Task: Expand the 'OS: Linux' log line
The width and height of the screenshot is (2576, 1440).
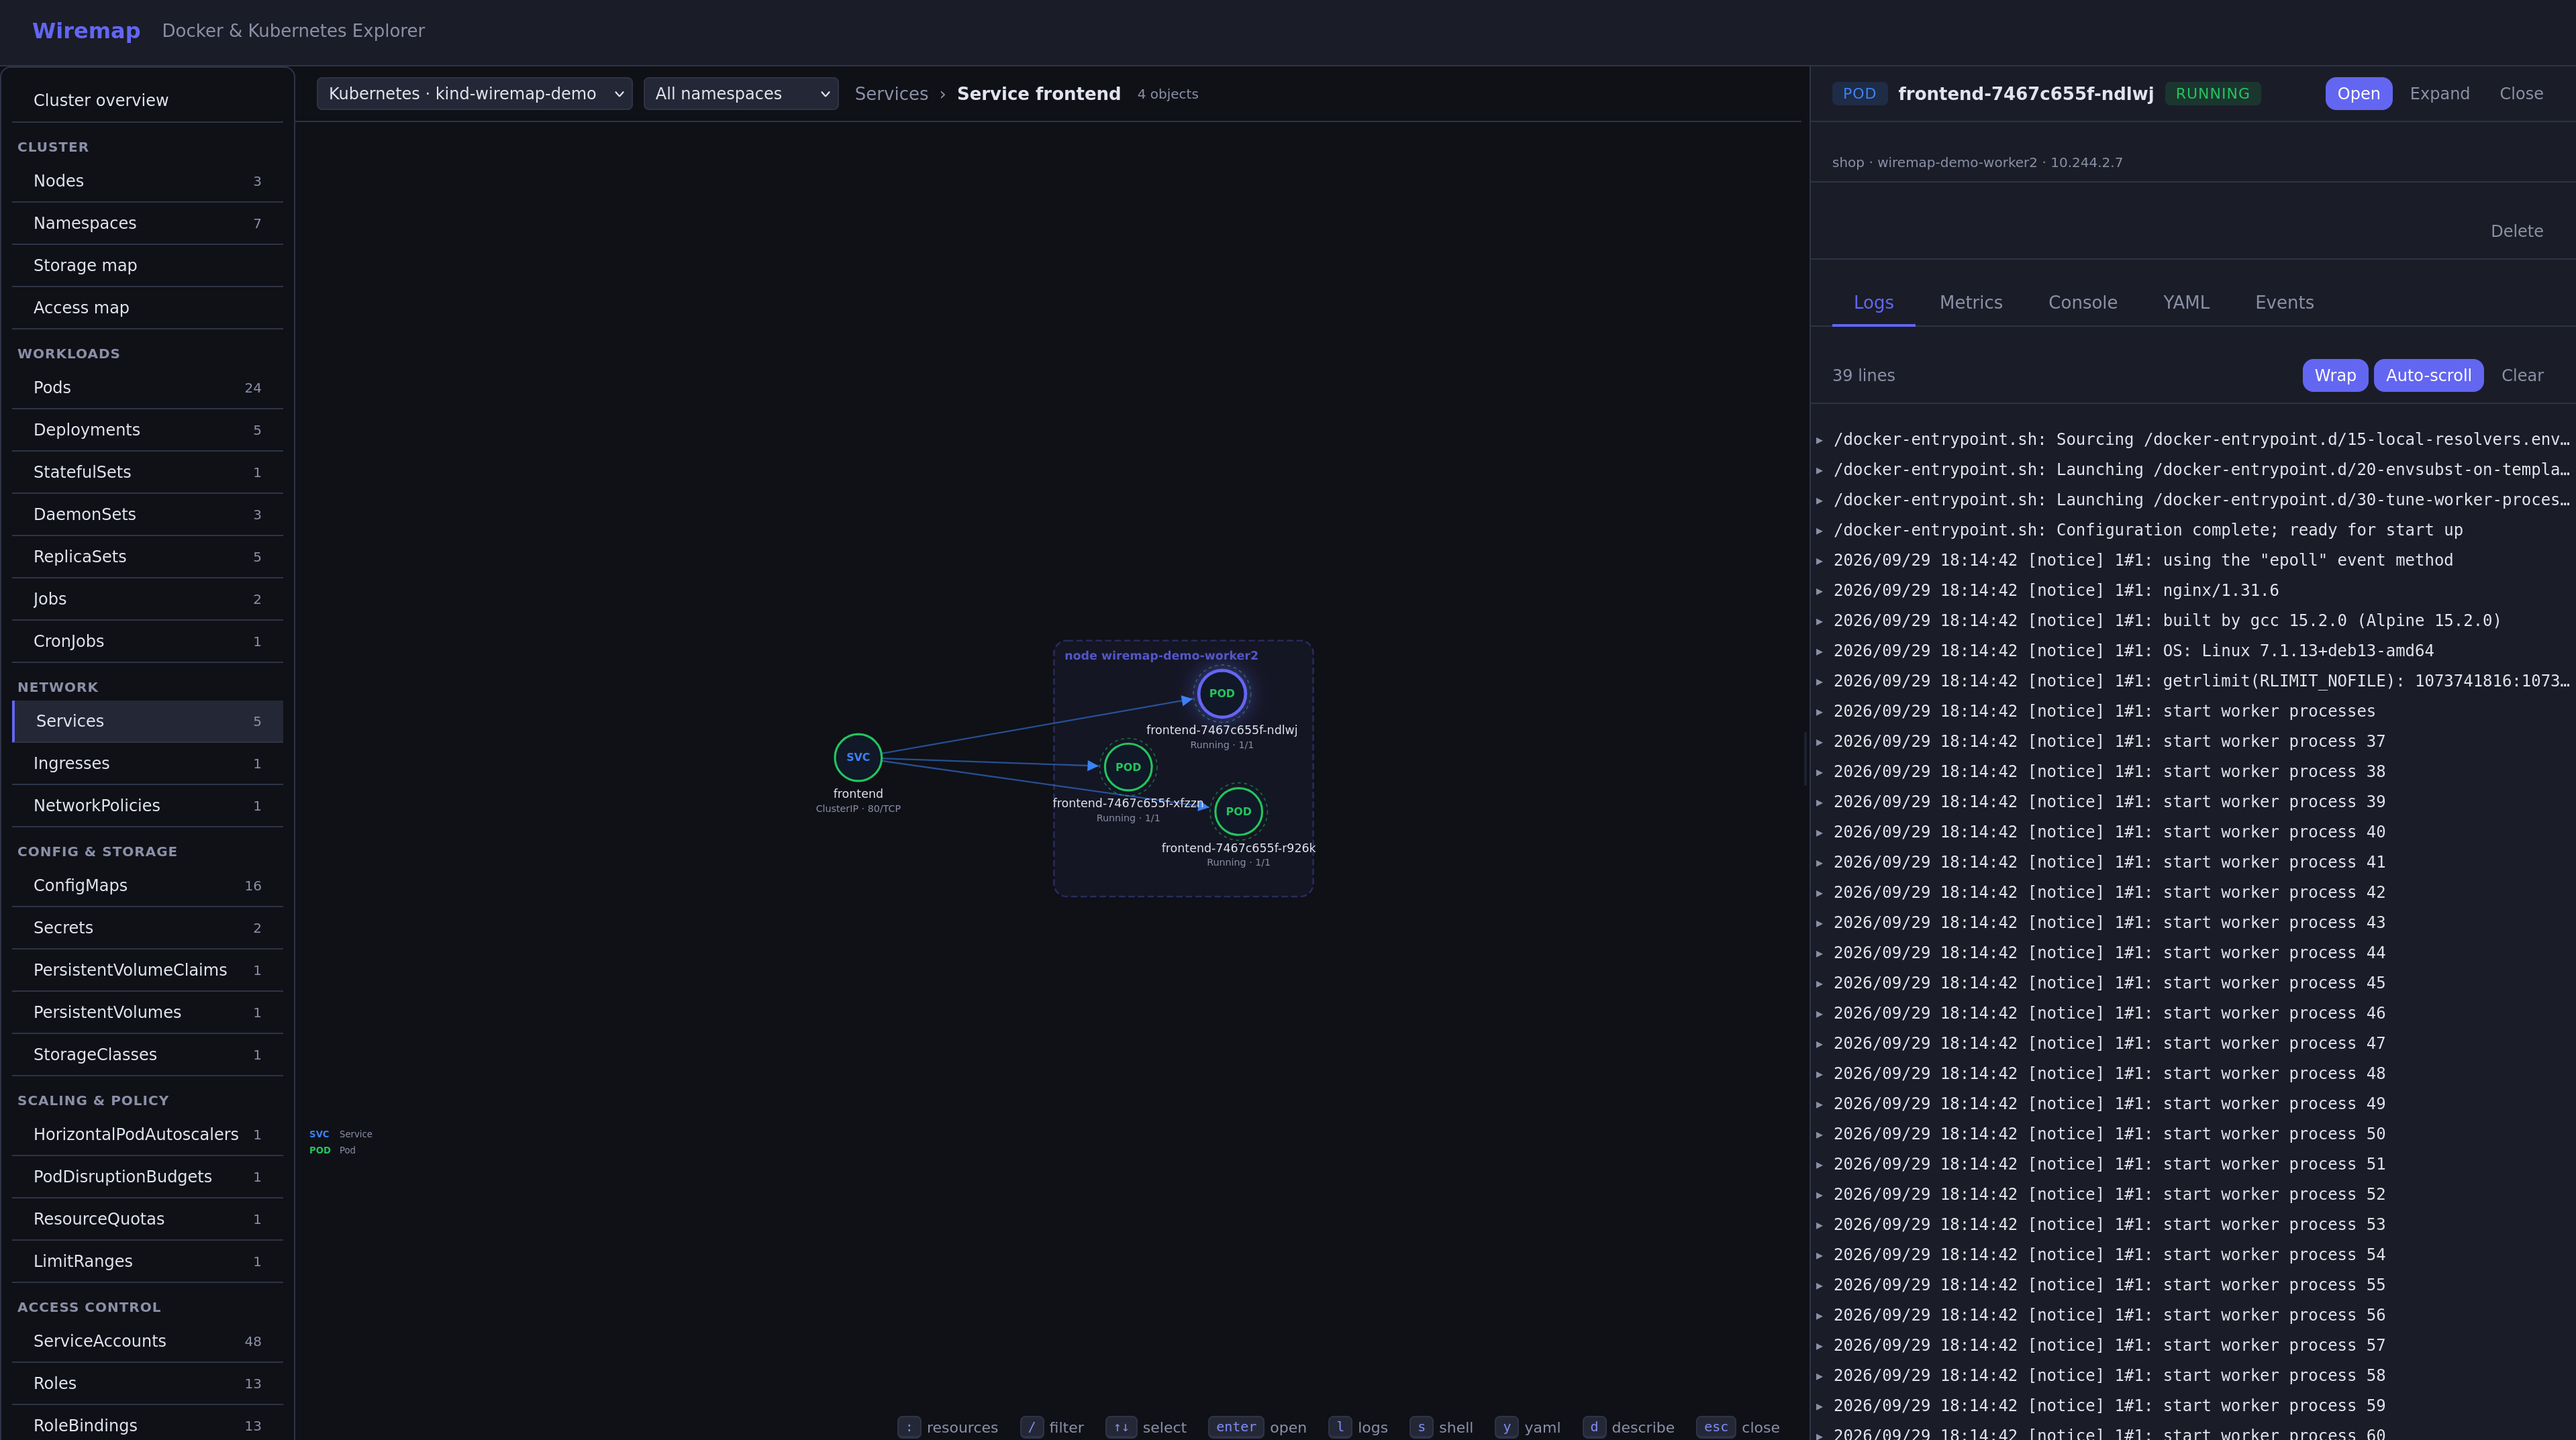Action: pos(1820,652)
